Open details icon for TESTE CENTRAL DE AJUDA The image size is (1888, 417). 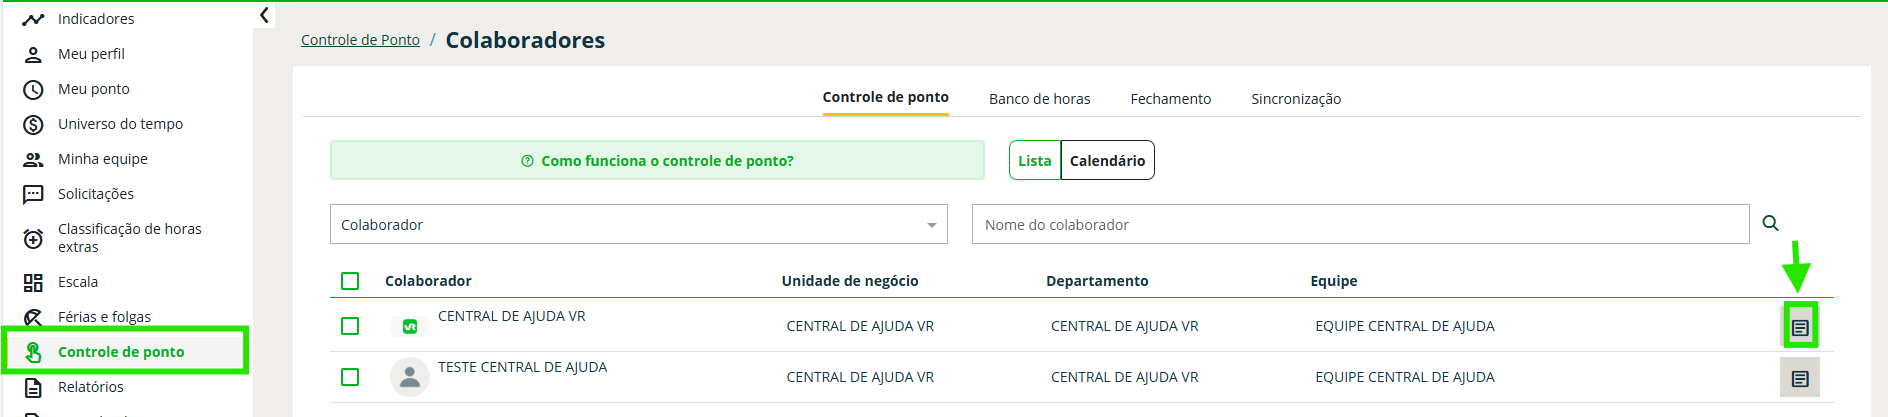point(1800,379)
